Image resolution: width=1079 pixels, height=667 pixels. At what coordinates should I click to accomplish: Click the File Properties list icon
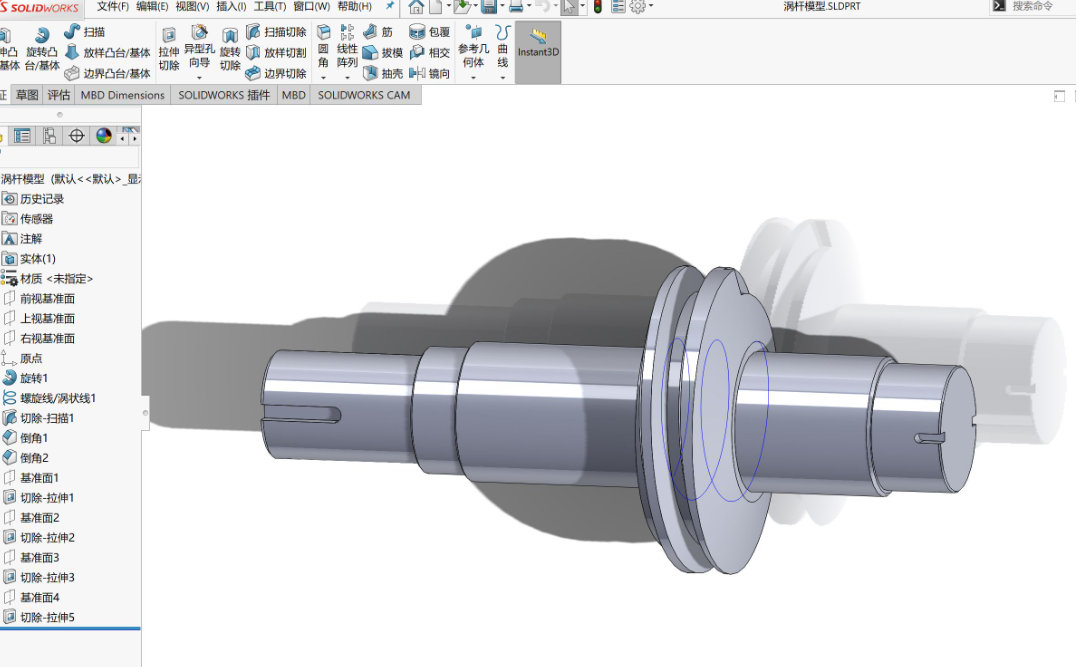pyautogui.click(x=618, y=7)
